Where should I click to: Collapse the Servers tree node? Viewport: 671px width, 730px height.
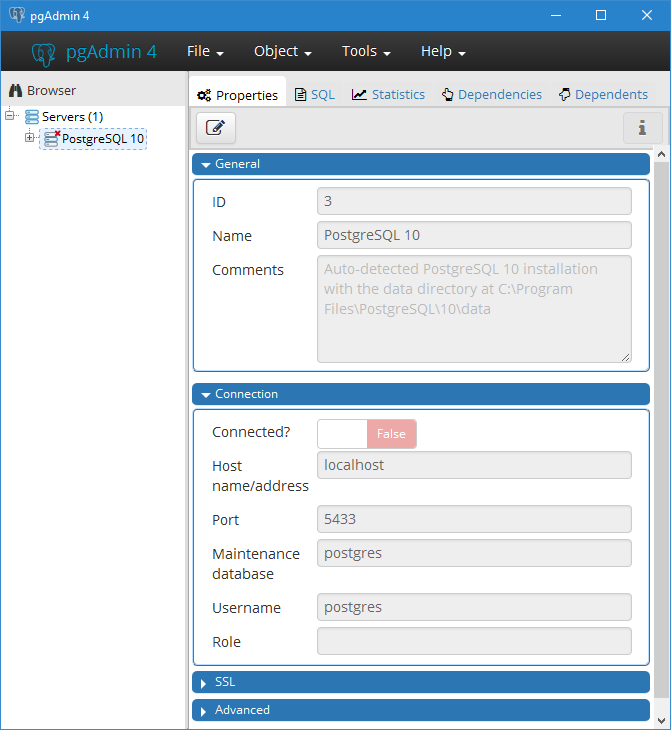pos(10,115)
